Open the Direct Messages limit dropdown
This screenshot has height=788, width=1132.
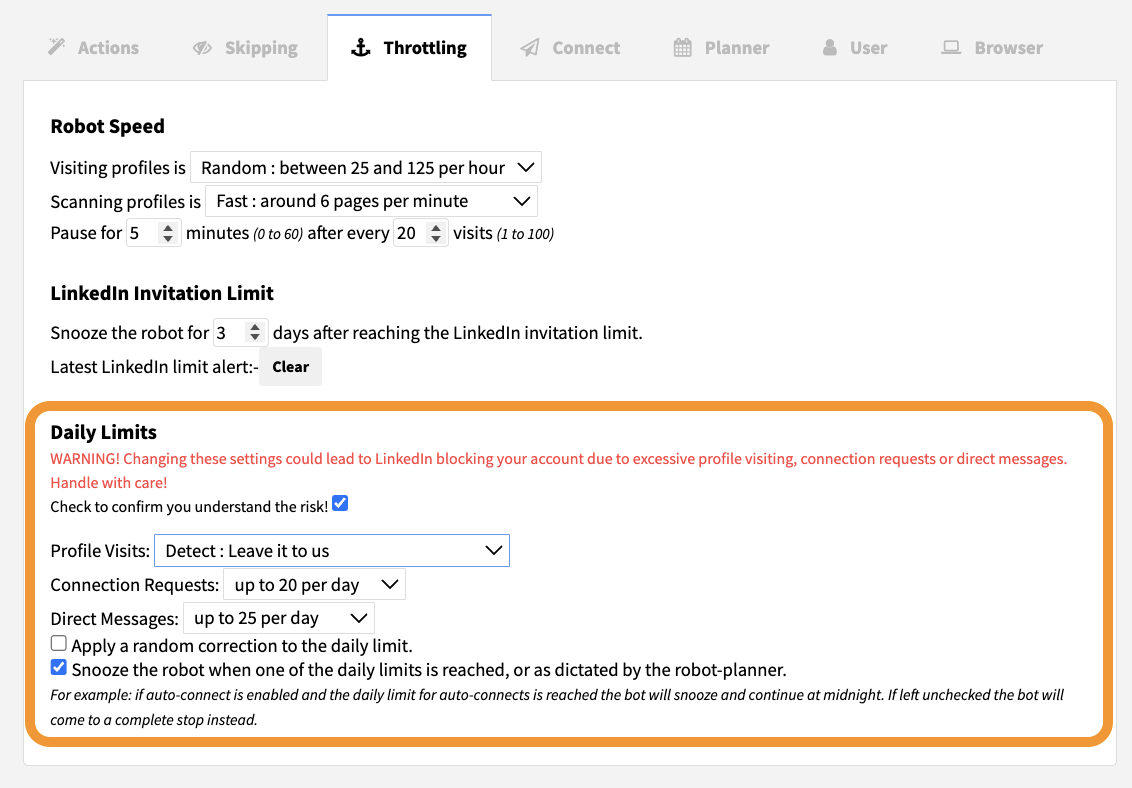279,618
